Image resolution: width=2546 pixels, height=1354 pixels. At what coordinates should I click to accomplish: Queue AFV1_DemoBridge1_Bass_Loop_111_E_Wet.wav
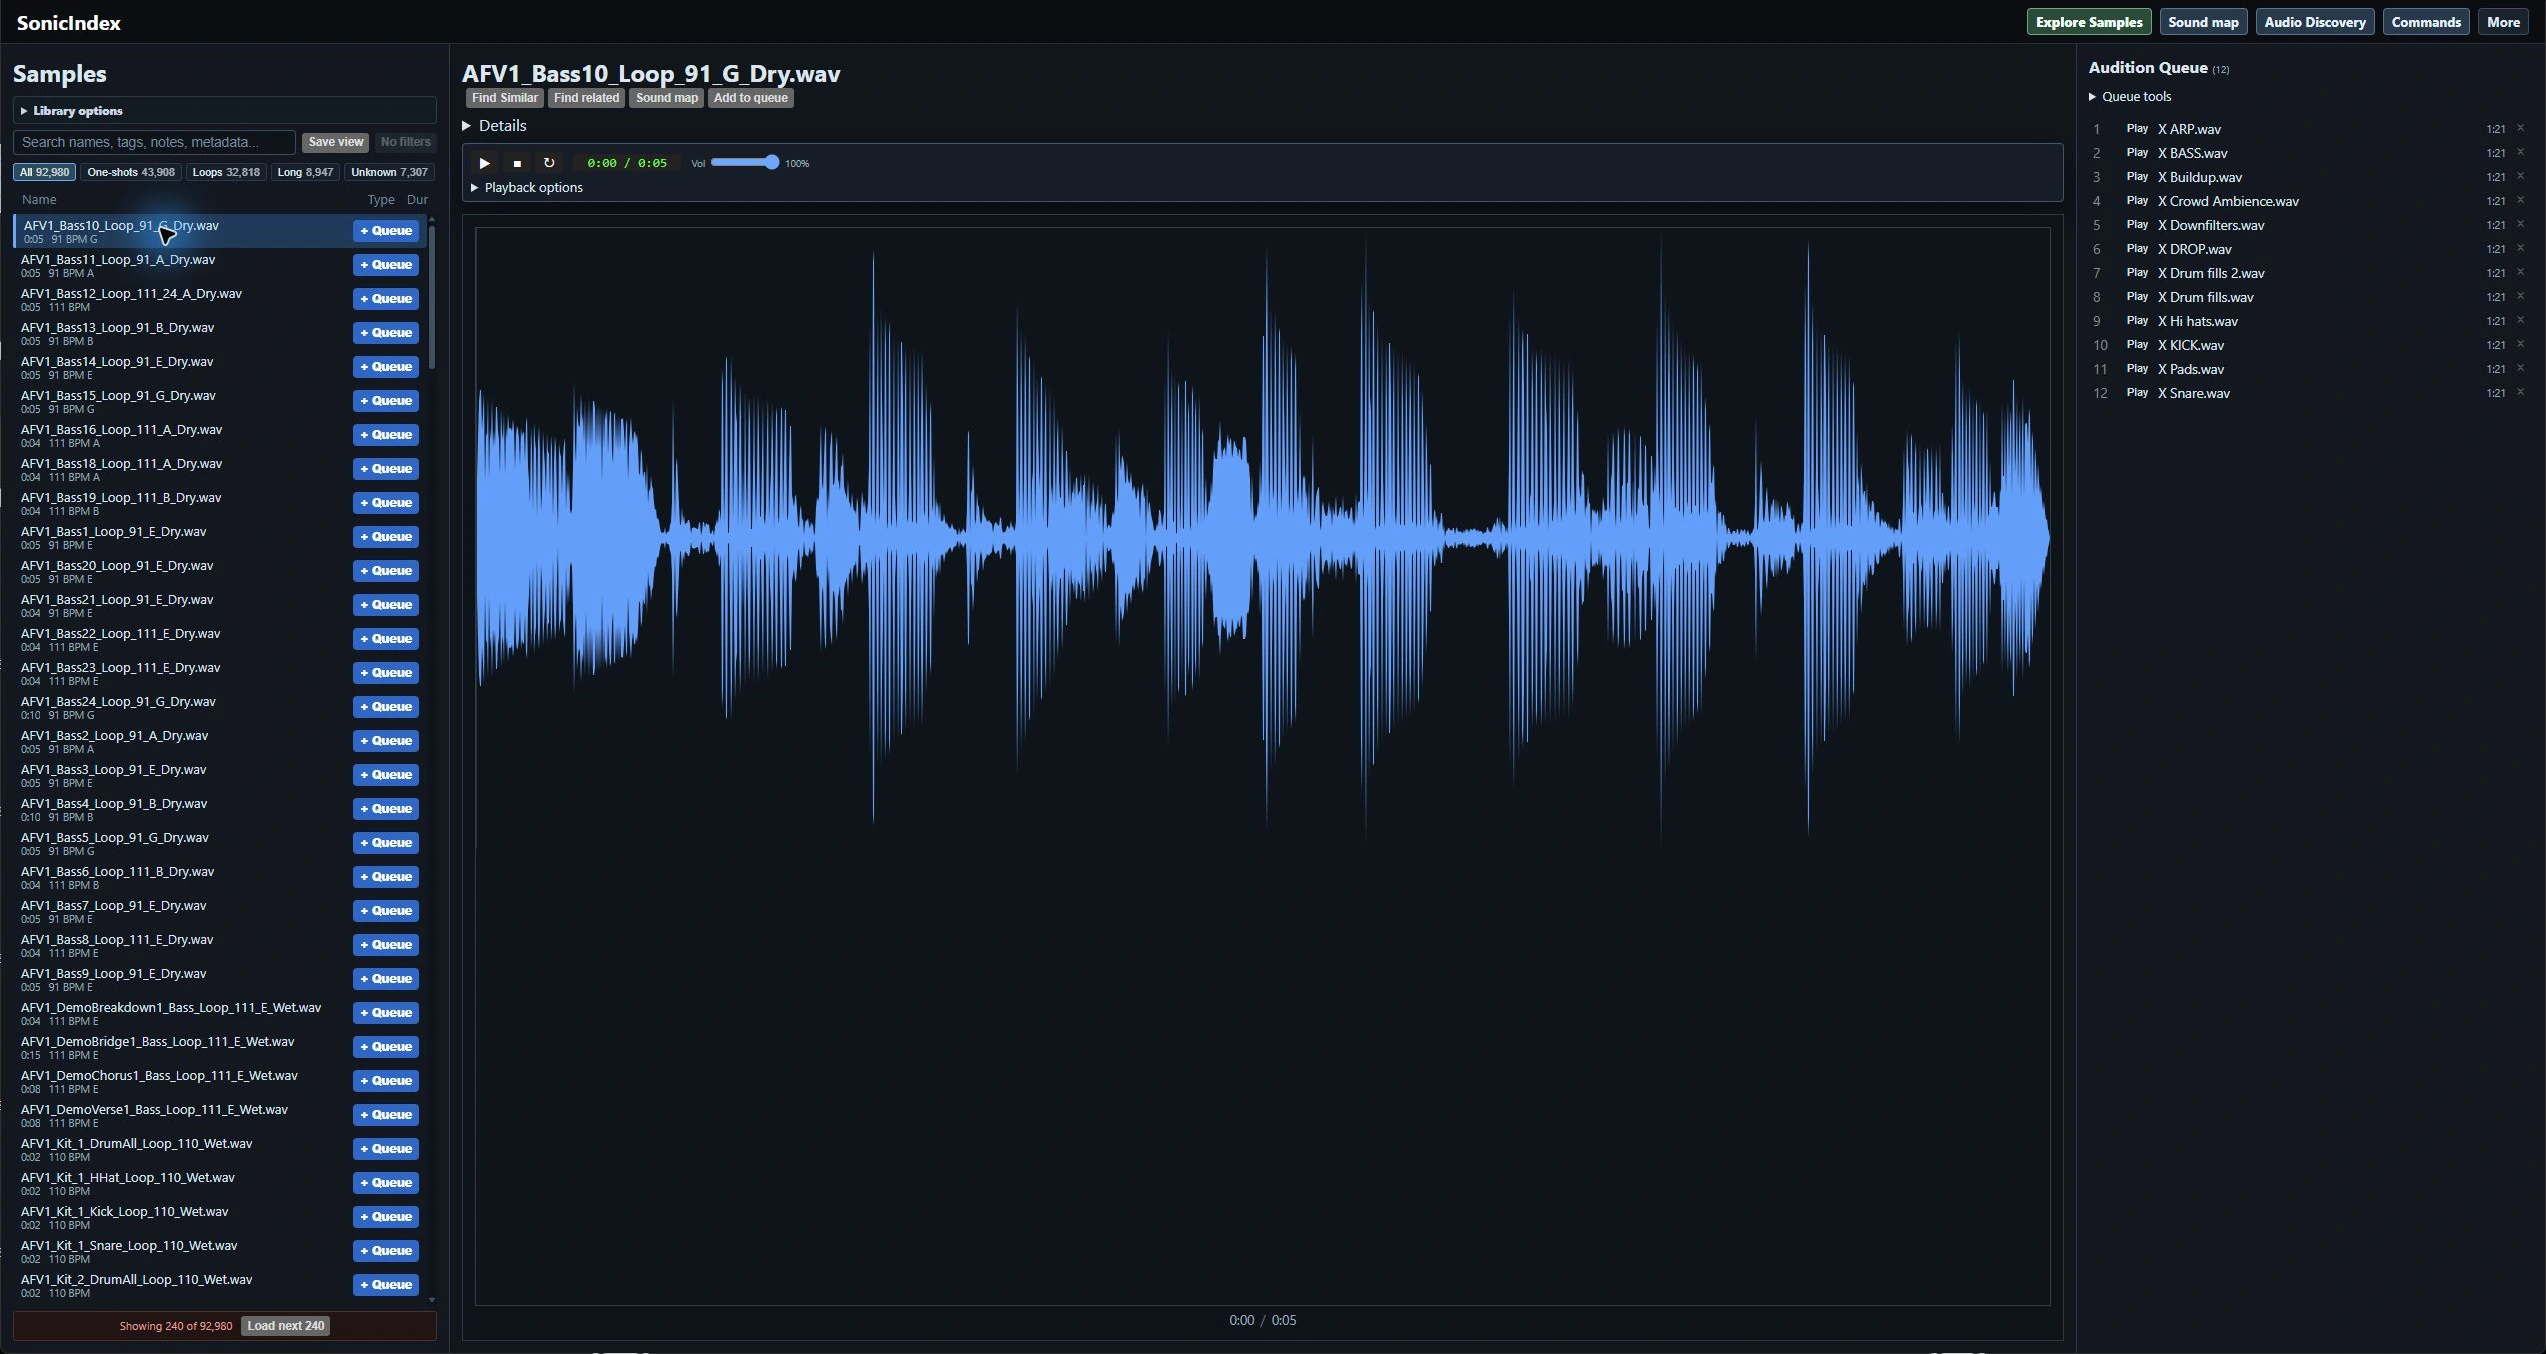point(386,1047)
